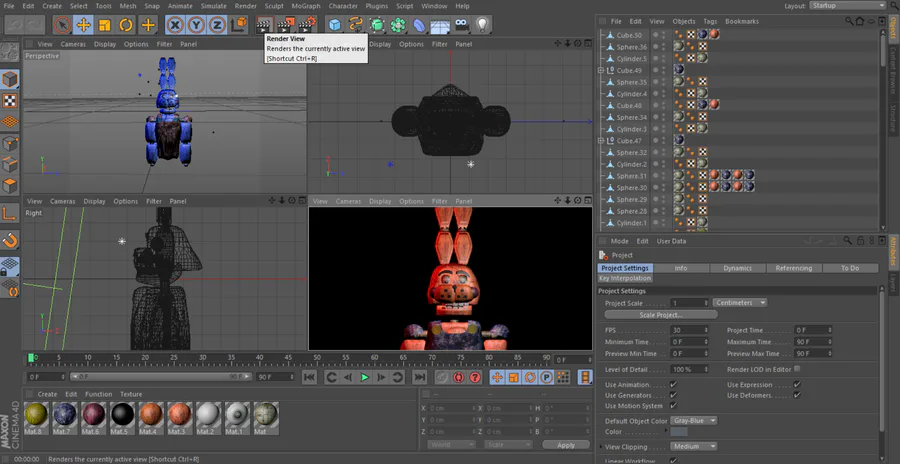Enable Texture mode checkerboard icon in left sidebar
This screenshot has width=900, height=464.
(x=10, y=101)
